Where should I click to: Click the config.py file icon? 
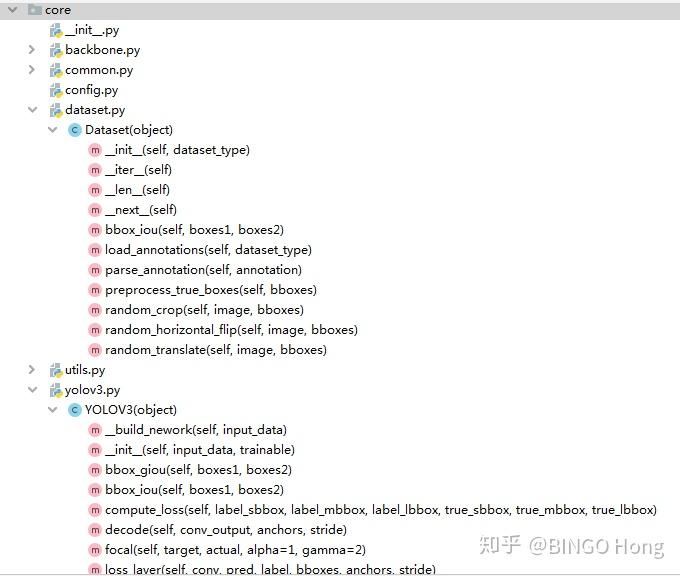56,90
